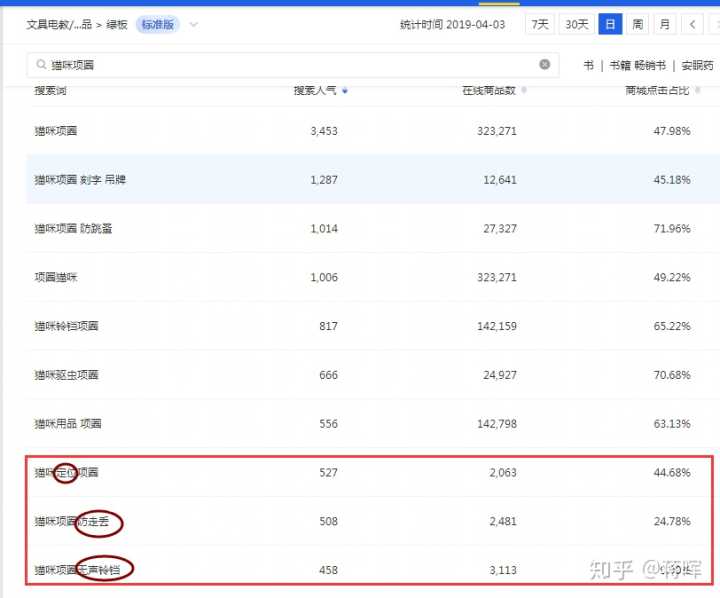Screen dimensions: 720x598
Task: Switch to the 7天 time range
Action: 539,25
